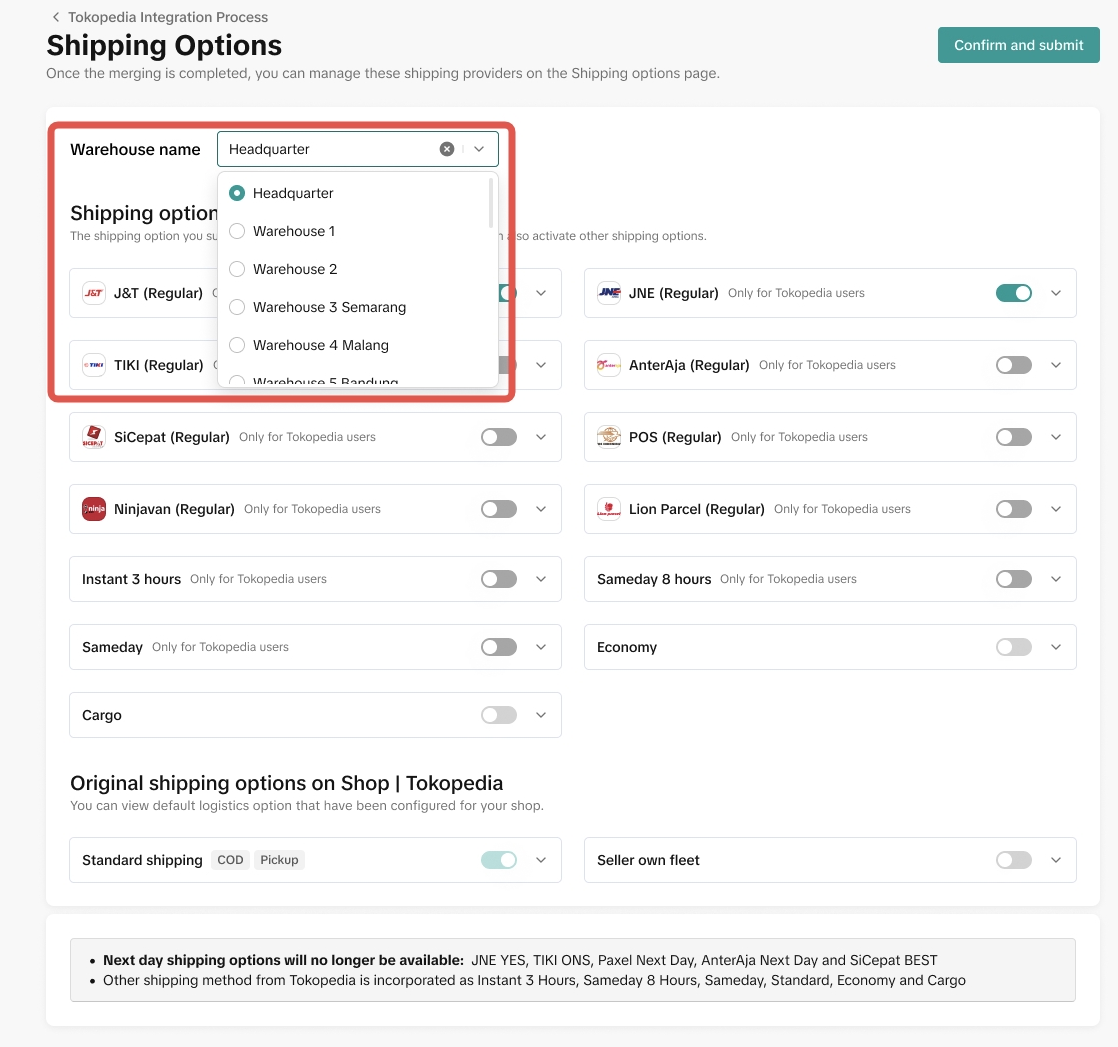Click the Lion Parcel courier logo icon

[x=609, y=509]
